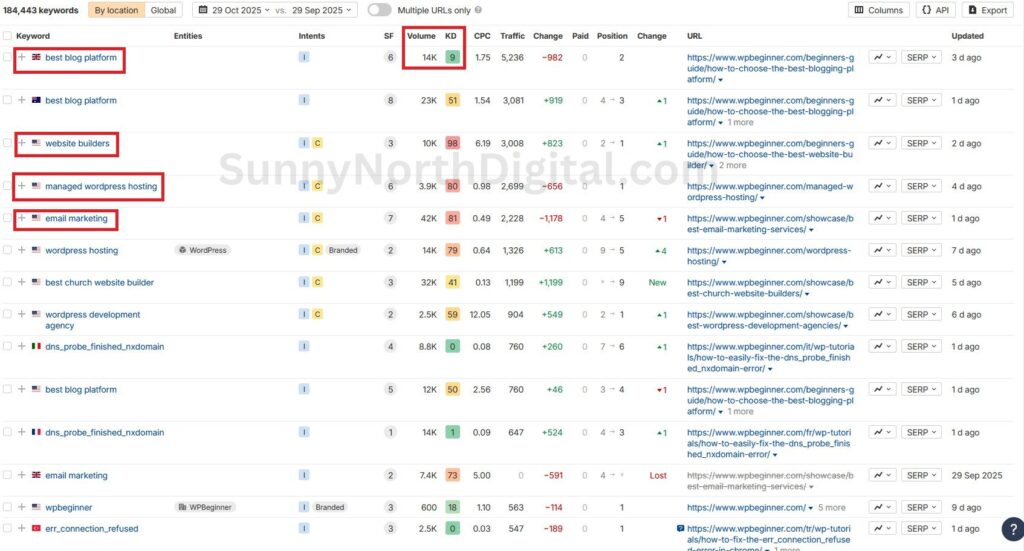The height and width of the screenshot is (551, 1024).
Task: Sort by Traffic column header
Action: point(512,36)
